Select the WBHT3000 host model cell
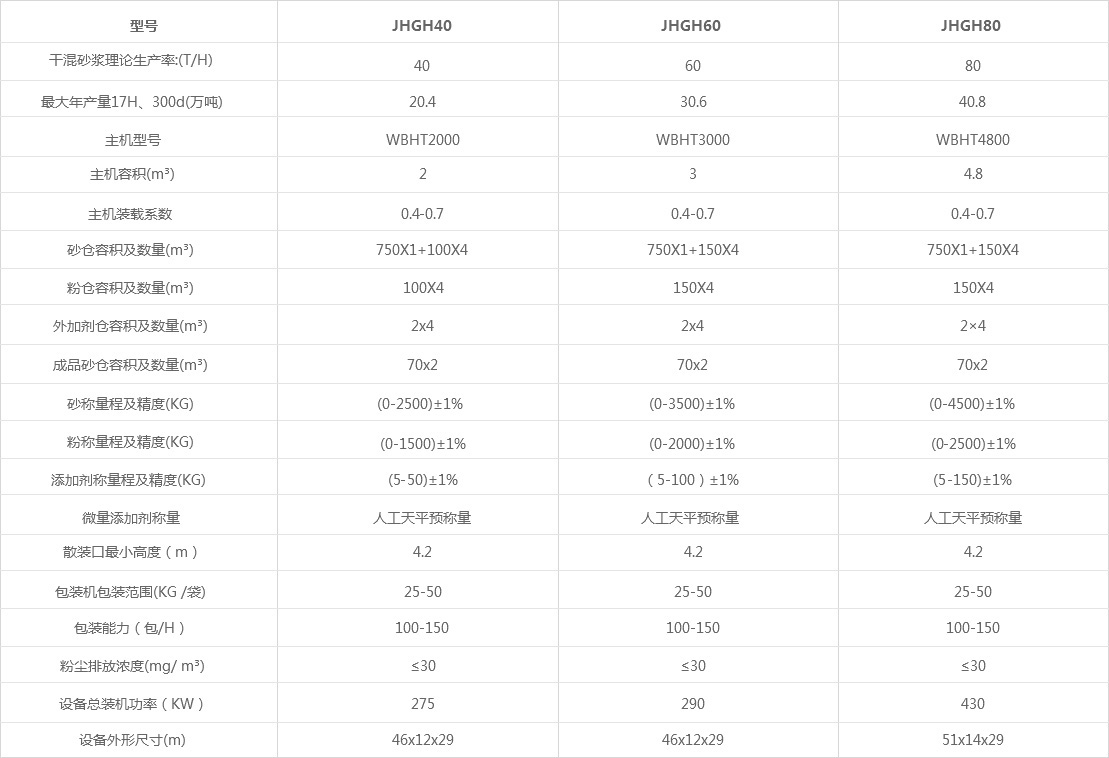The image size is (1109, 758). pos(693,140)
